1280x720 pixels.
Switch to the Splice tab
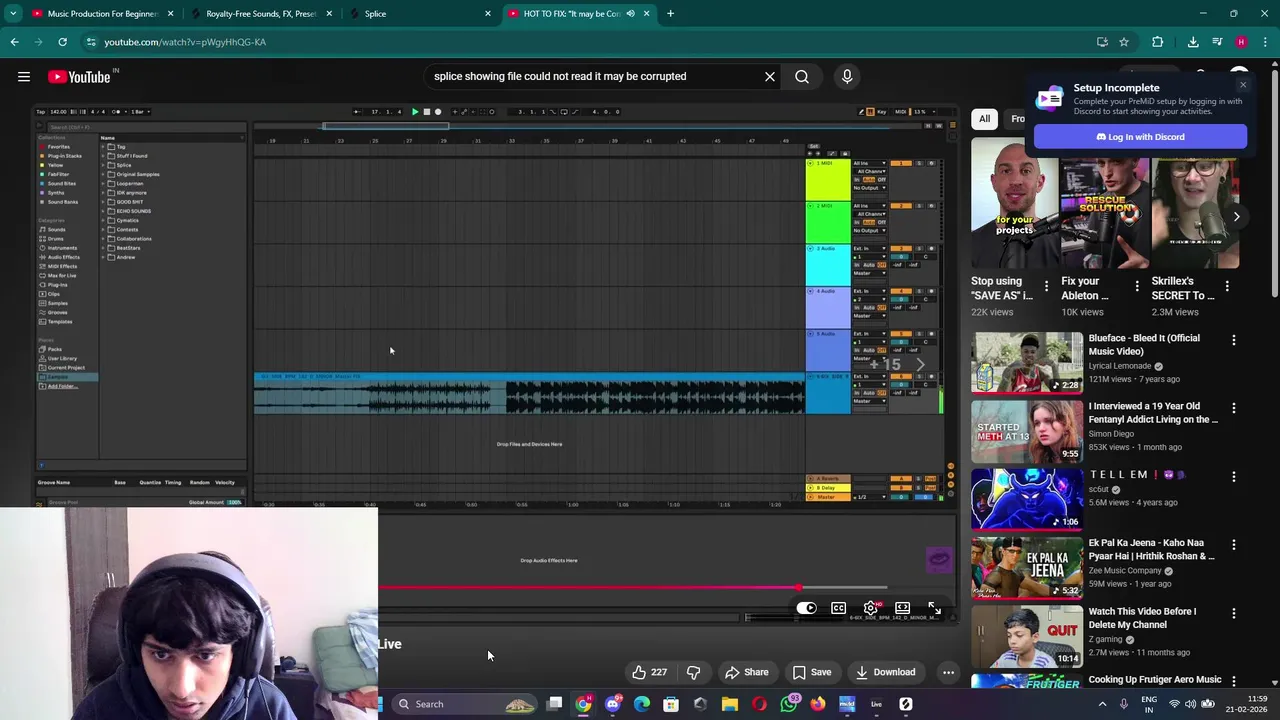coord(420,14)
